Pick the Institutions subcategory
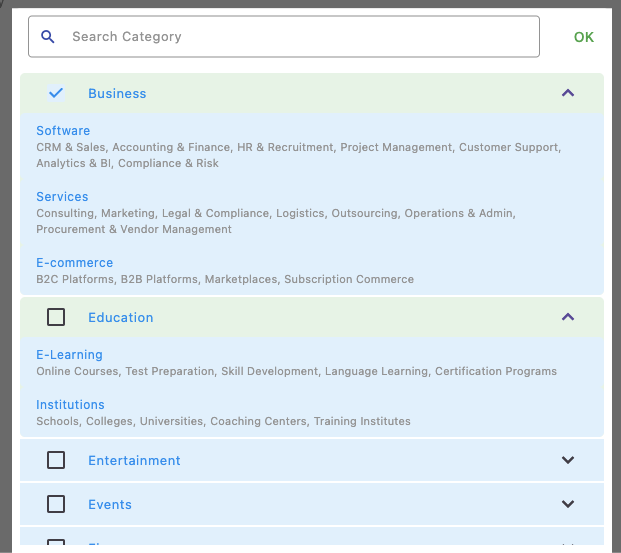 (70, 405)
